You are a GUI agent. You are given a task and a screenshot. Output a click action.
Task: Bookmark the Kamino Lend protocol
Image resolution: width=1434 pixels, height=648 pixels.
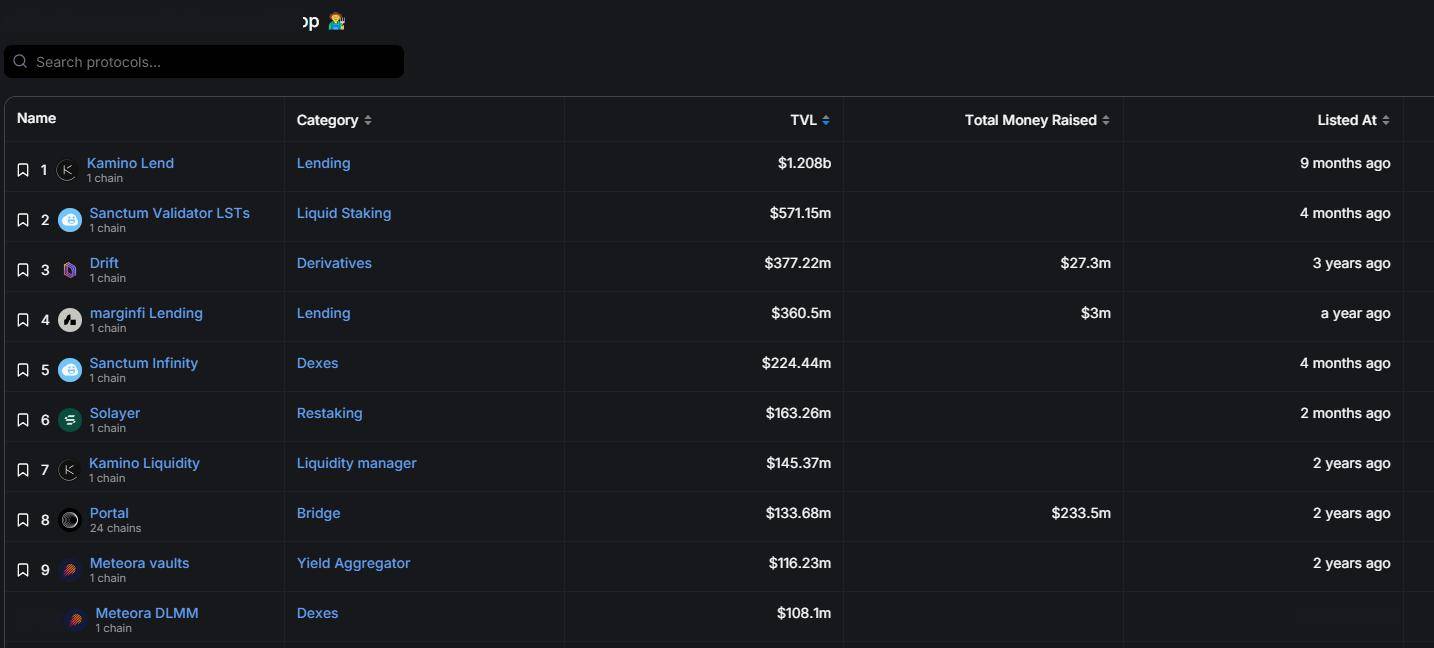[x=23, y=170]
